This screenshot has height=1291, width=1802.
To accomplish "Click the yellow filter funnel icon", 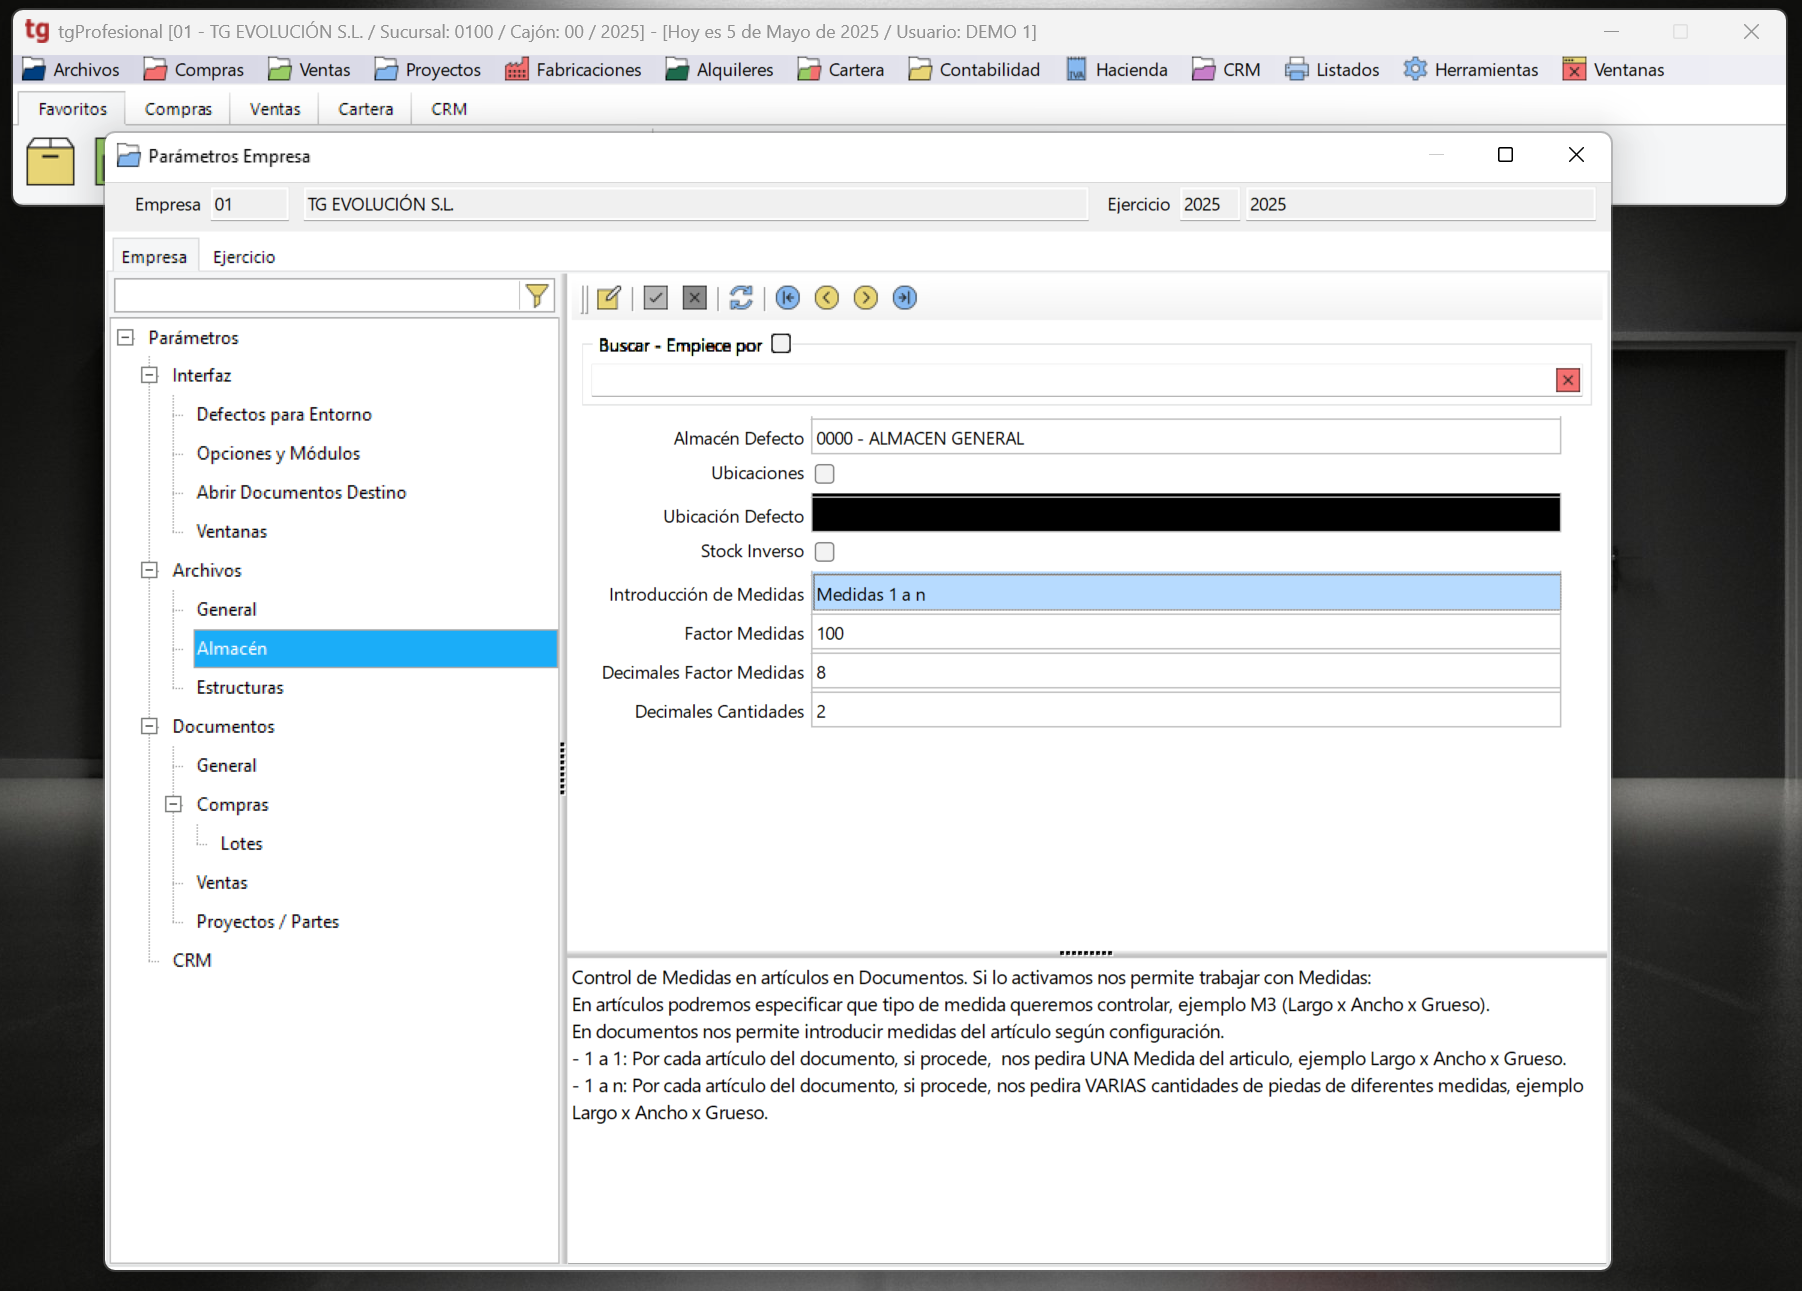I will (537, 295).
